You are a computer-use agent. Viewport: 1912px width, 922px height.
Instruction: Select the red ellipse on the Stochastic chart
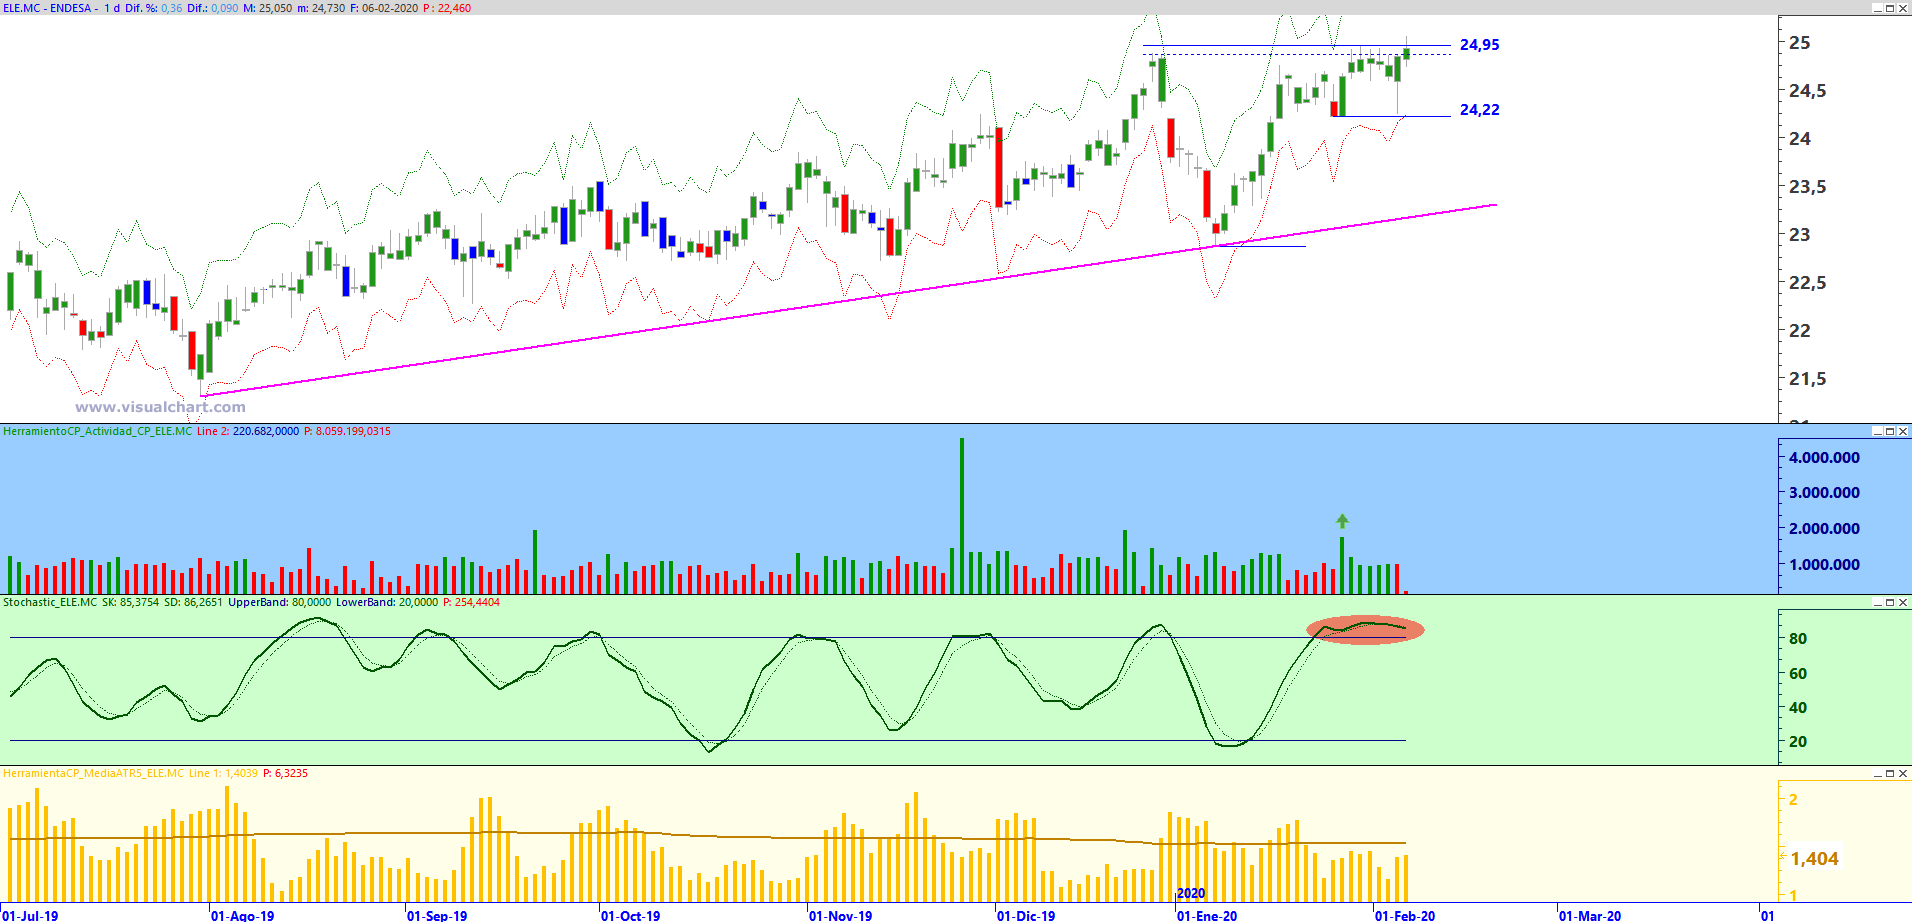coord(1365,629)
